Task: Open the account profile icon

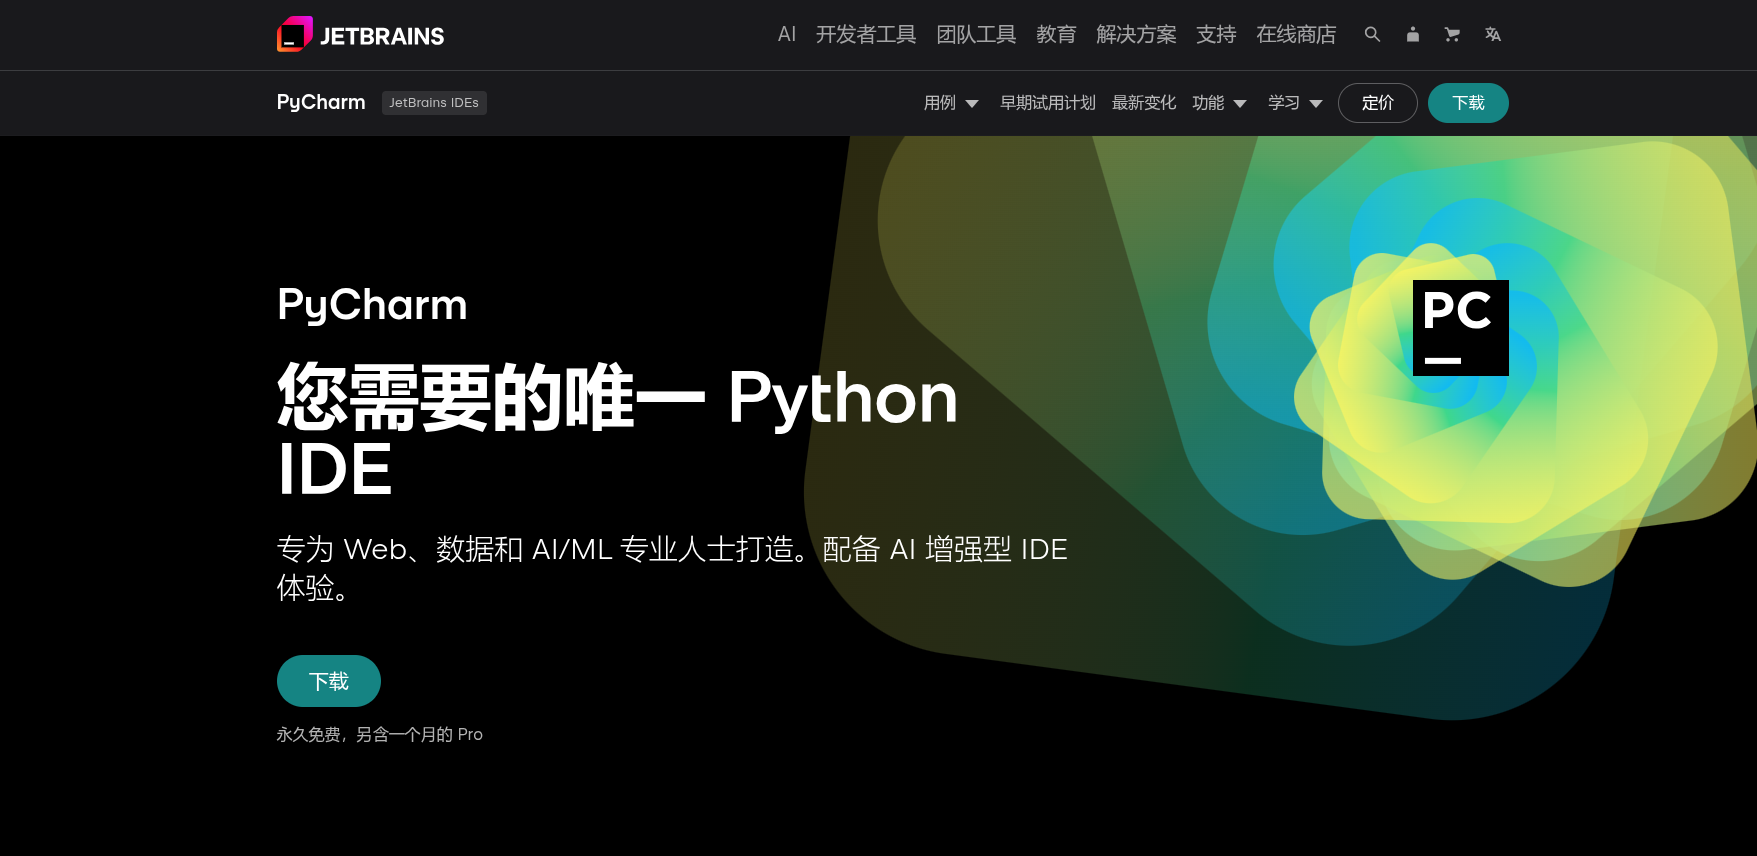Action: tap(1412, 35)
